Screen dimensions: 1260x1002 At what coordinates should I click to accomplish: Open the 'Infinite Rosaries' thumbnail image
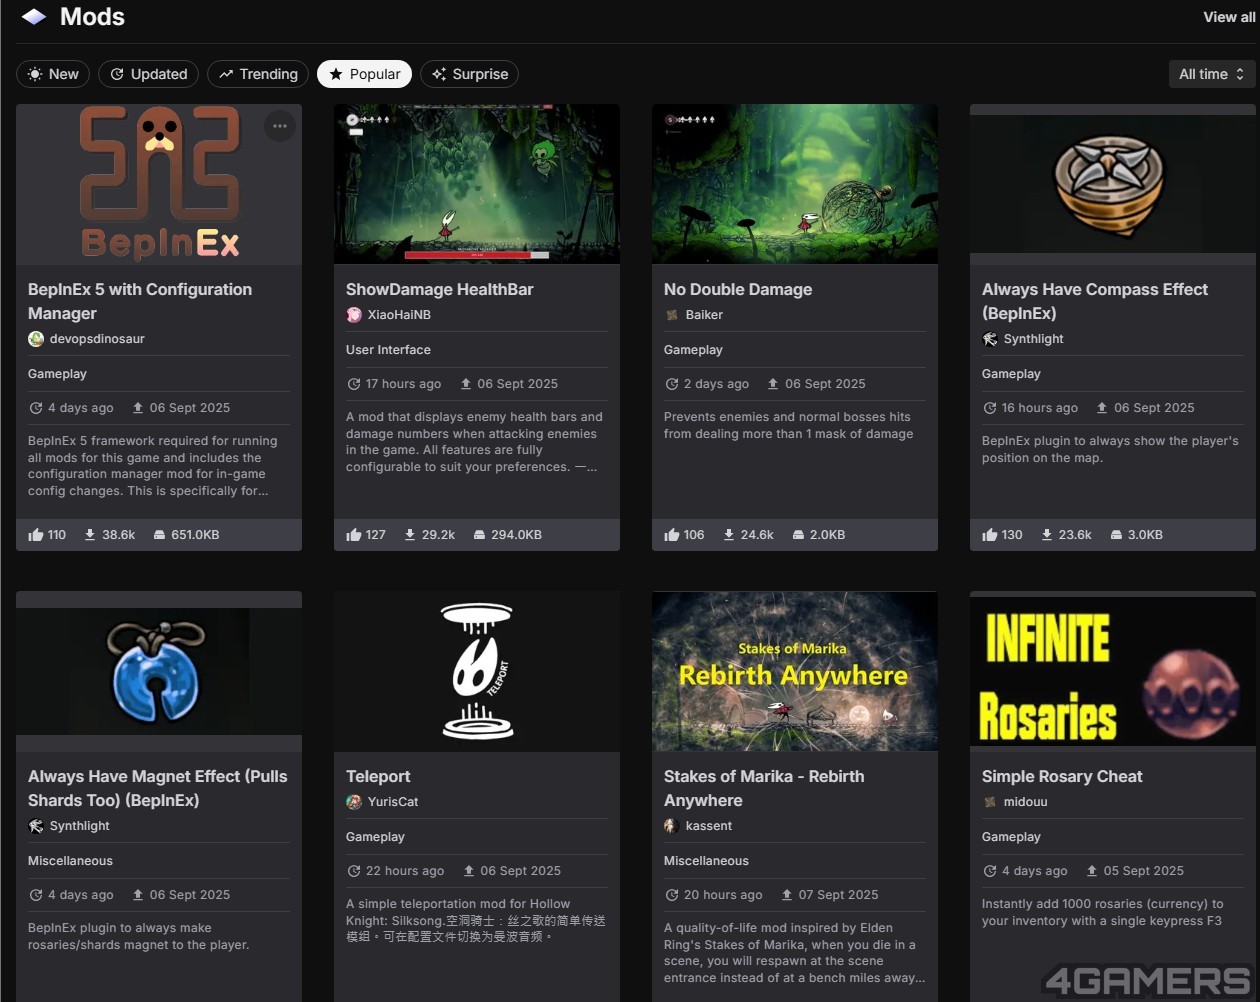1113,671
